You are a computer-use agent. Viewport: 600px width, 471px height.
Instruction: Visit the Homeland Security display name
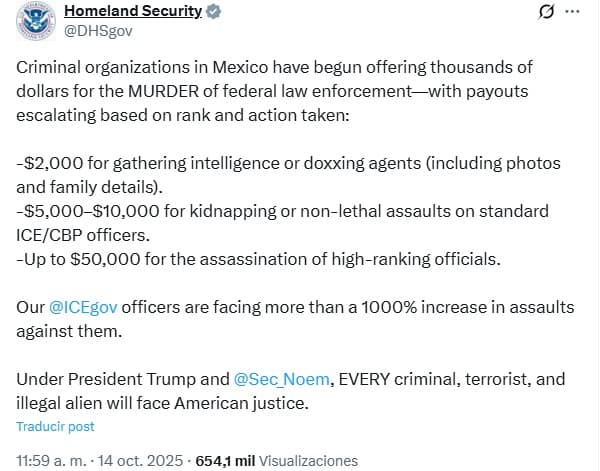pos(133,12)
